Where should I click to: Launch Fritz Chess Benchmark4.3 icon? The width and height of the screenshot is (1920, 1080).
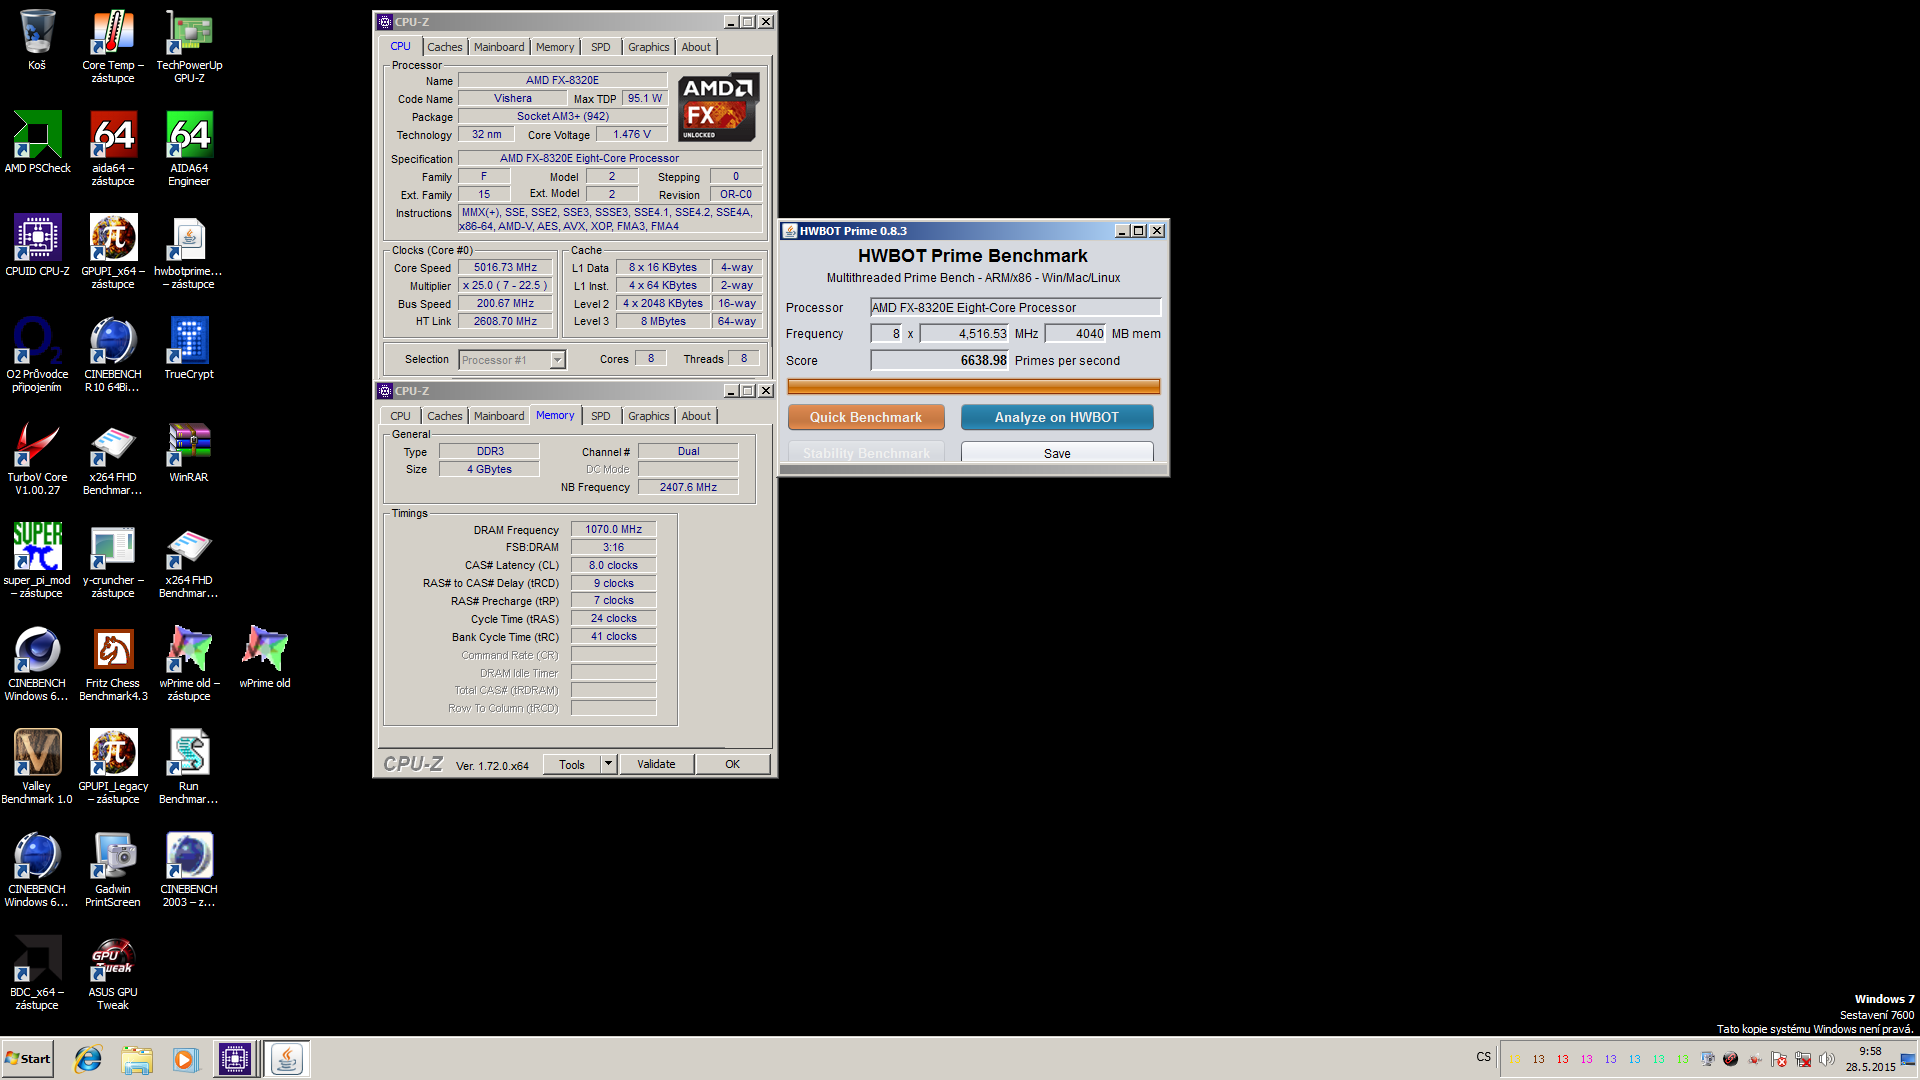[x=113, y=664]
